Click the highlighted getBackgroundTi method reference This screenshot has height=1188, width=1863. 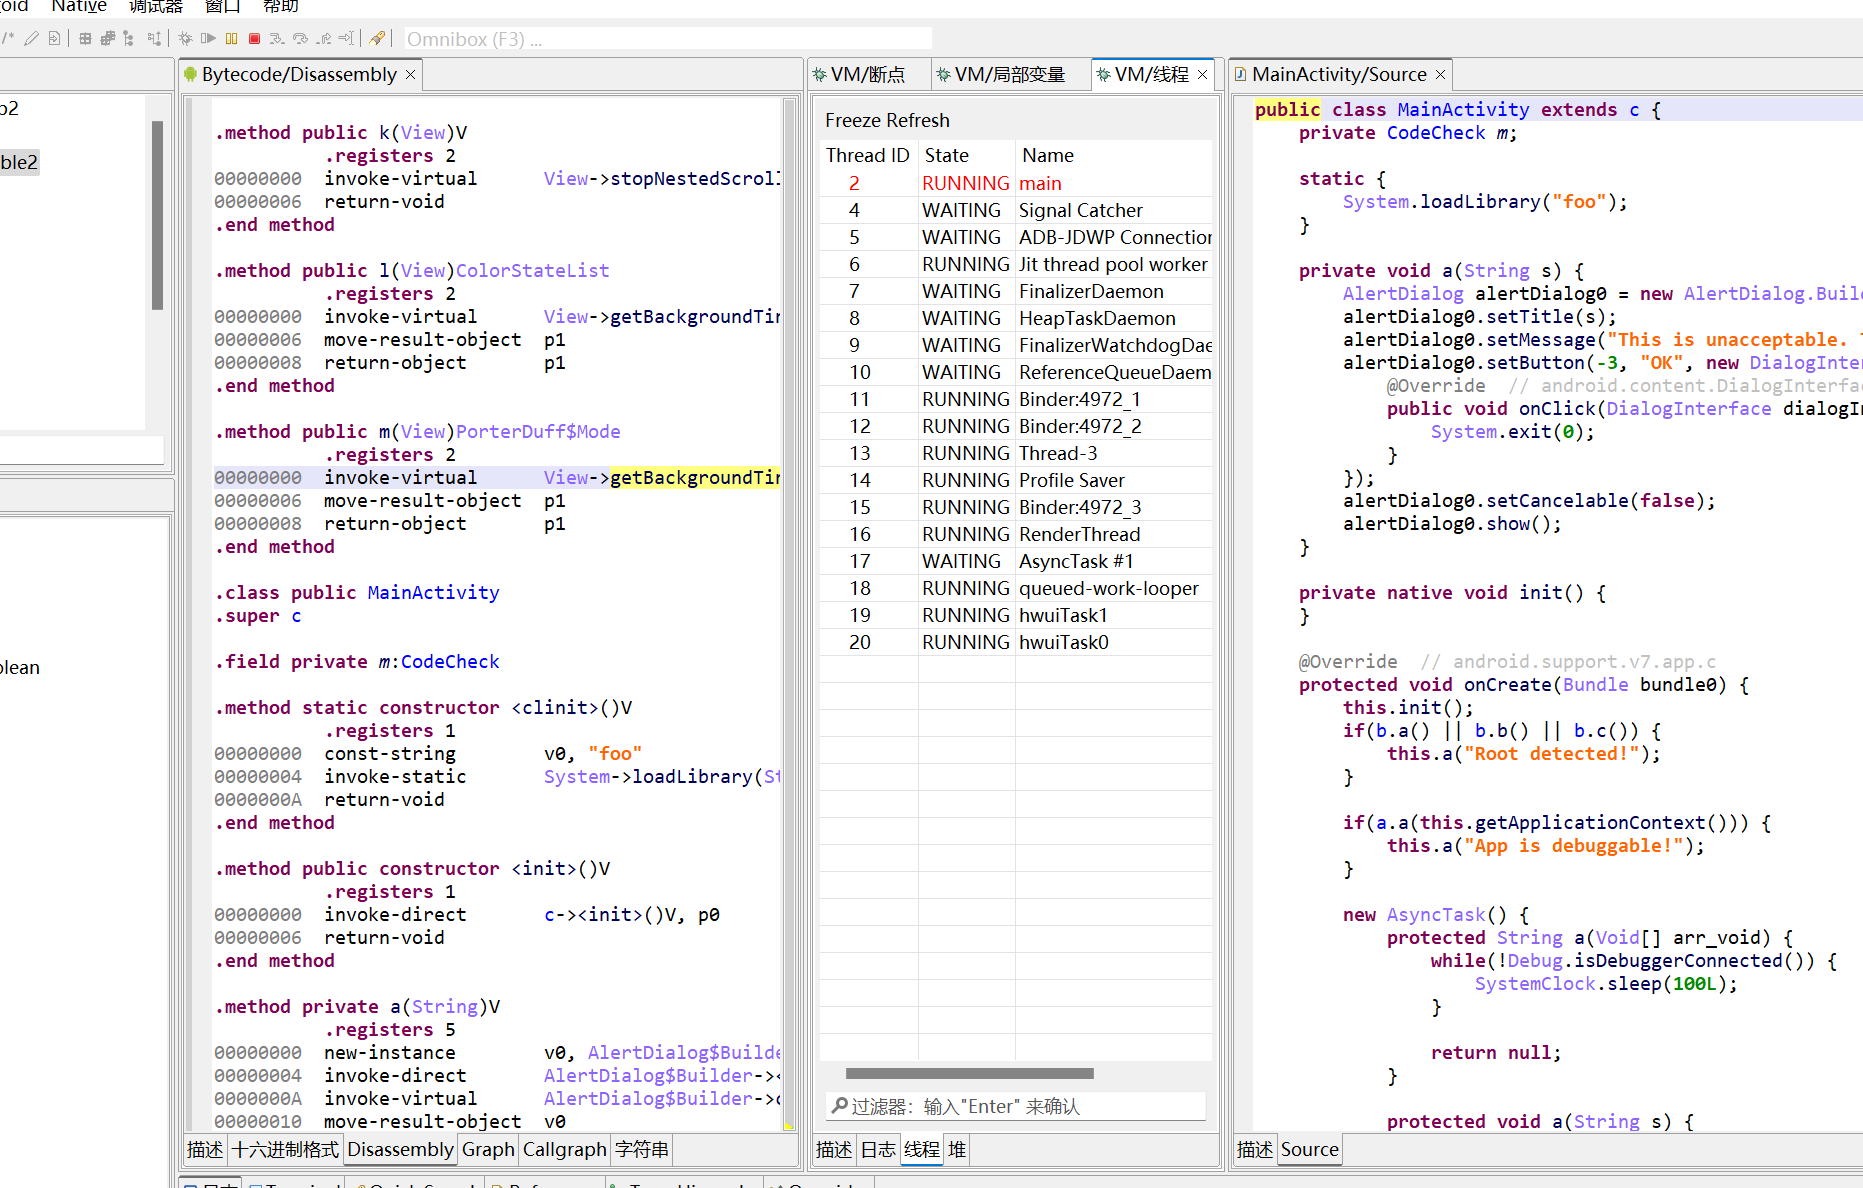click(x=694, y=478)
